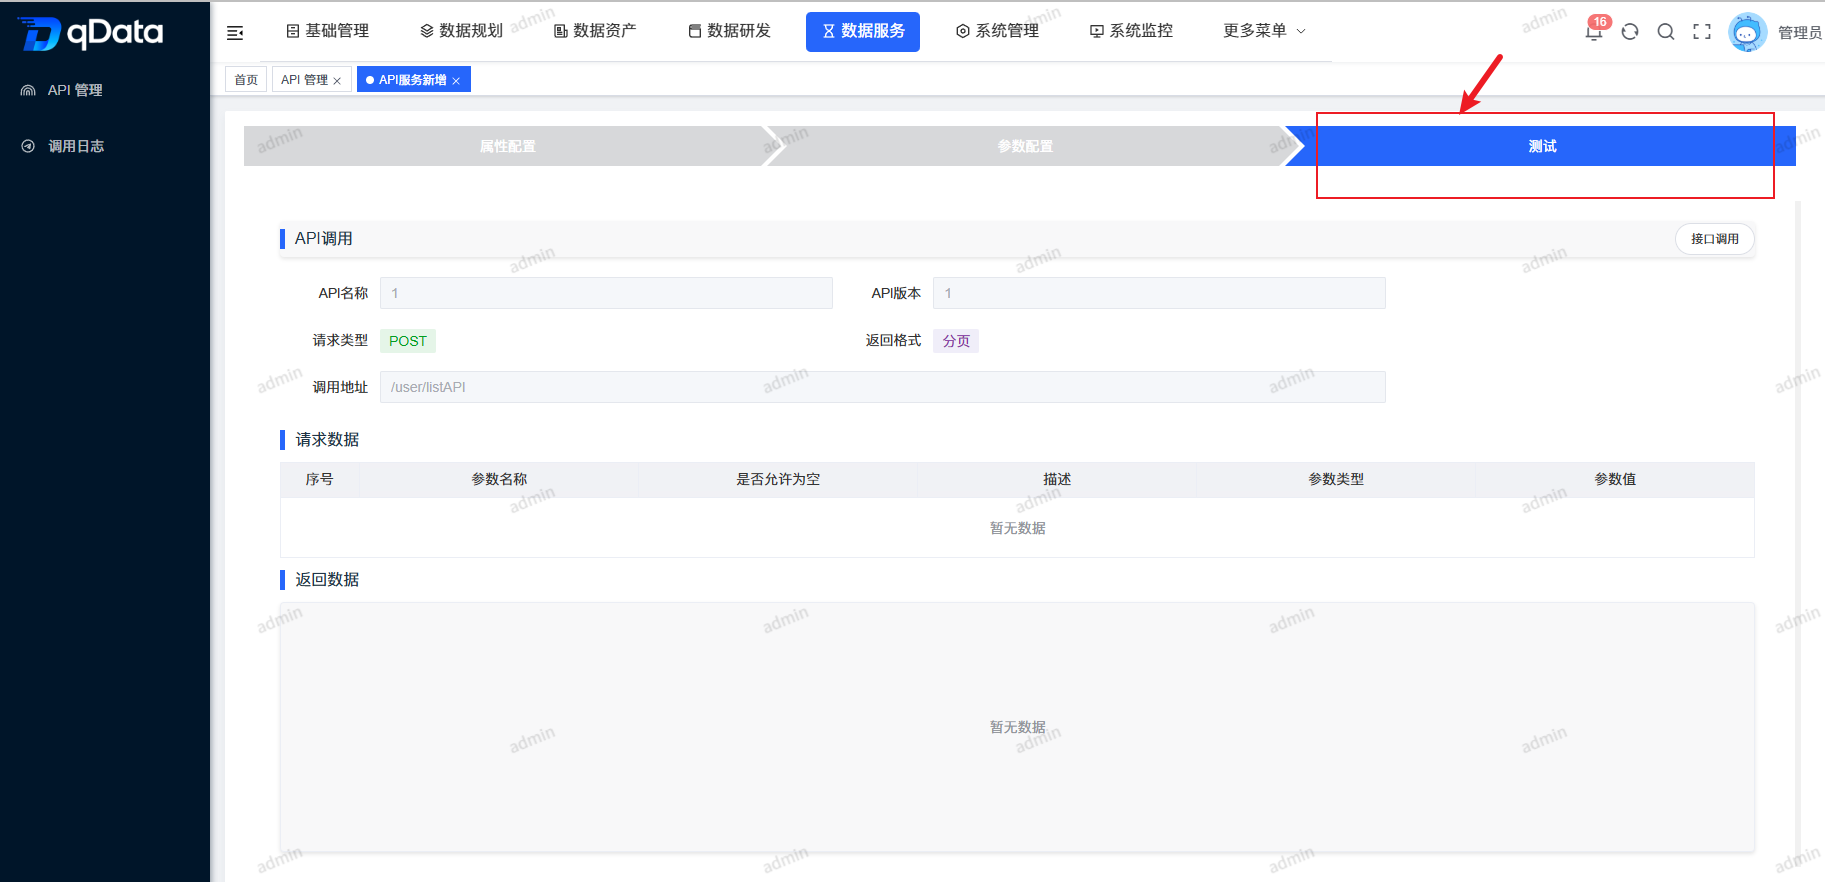Click the 参数类型 column header
The height and width of the screenshot is (882, 1825).
1336,480
